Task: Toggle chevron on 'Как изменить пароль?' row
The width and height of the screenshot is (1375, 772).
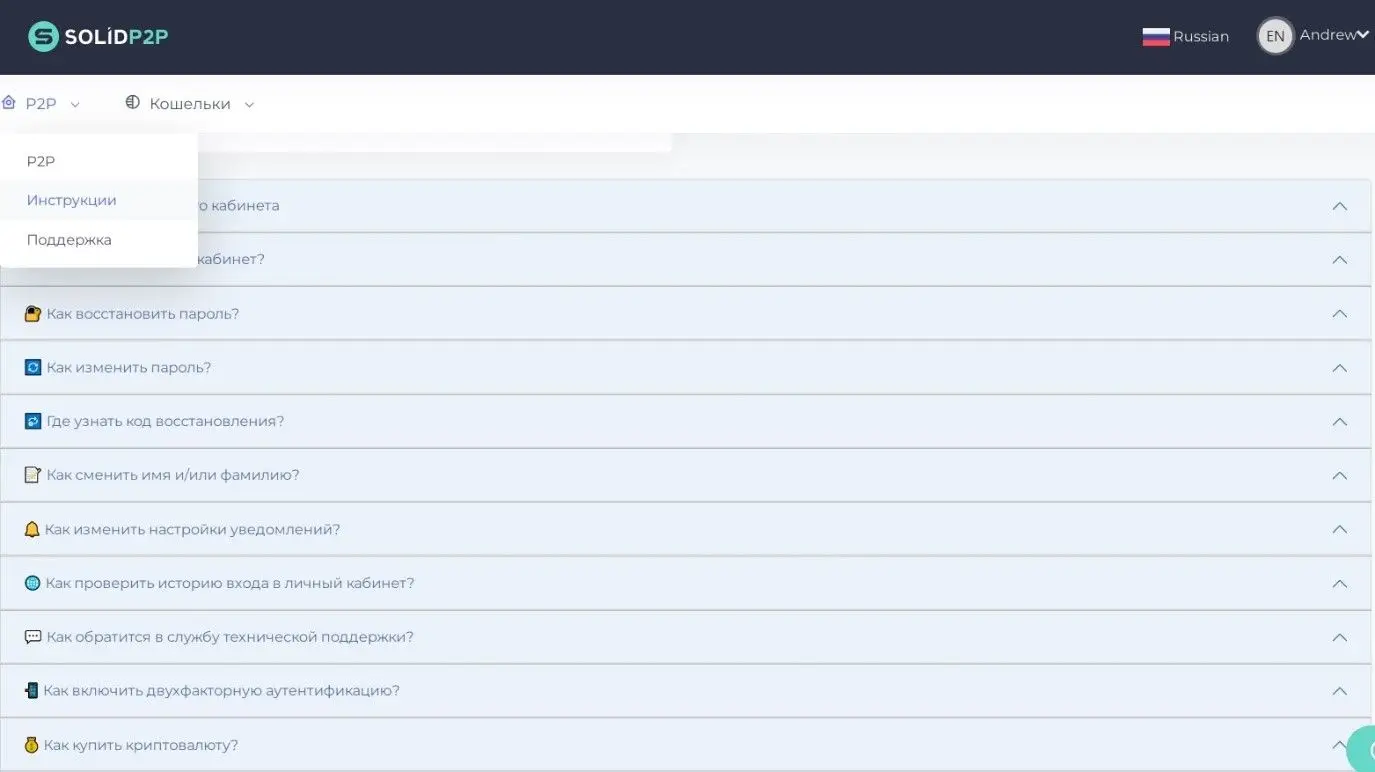Action: coord(1339,368)
